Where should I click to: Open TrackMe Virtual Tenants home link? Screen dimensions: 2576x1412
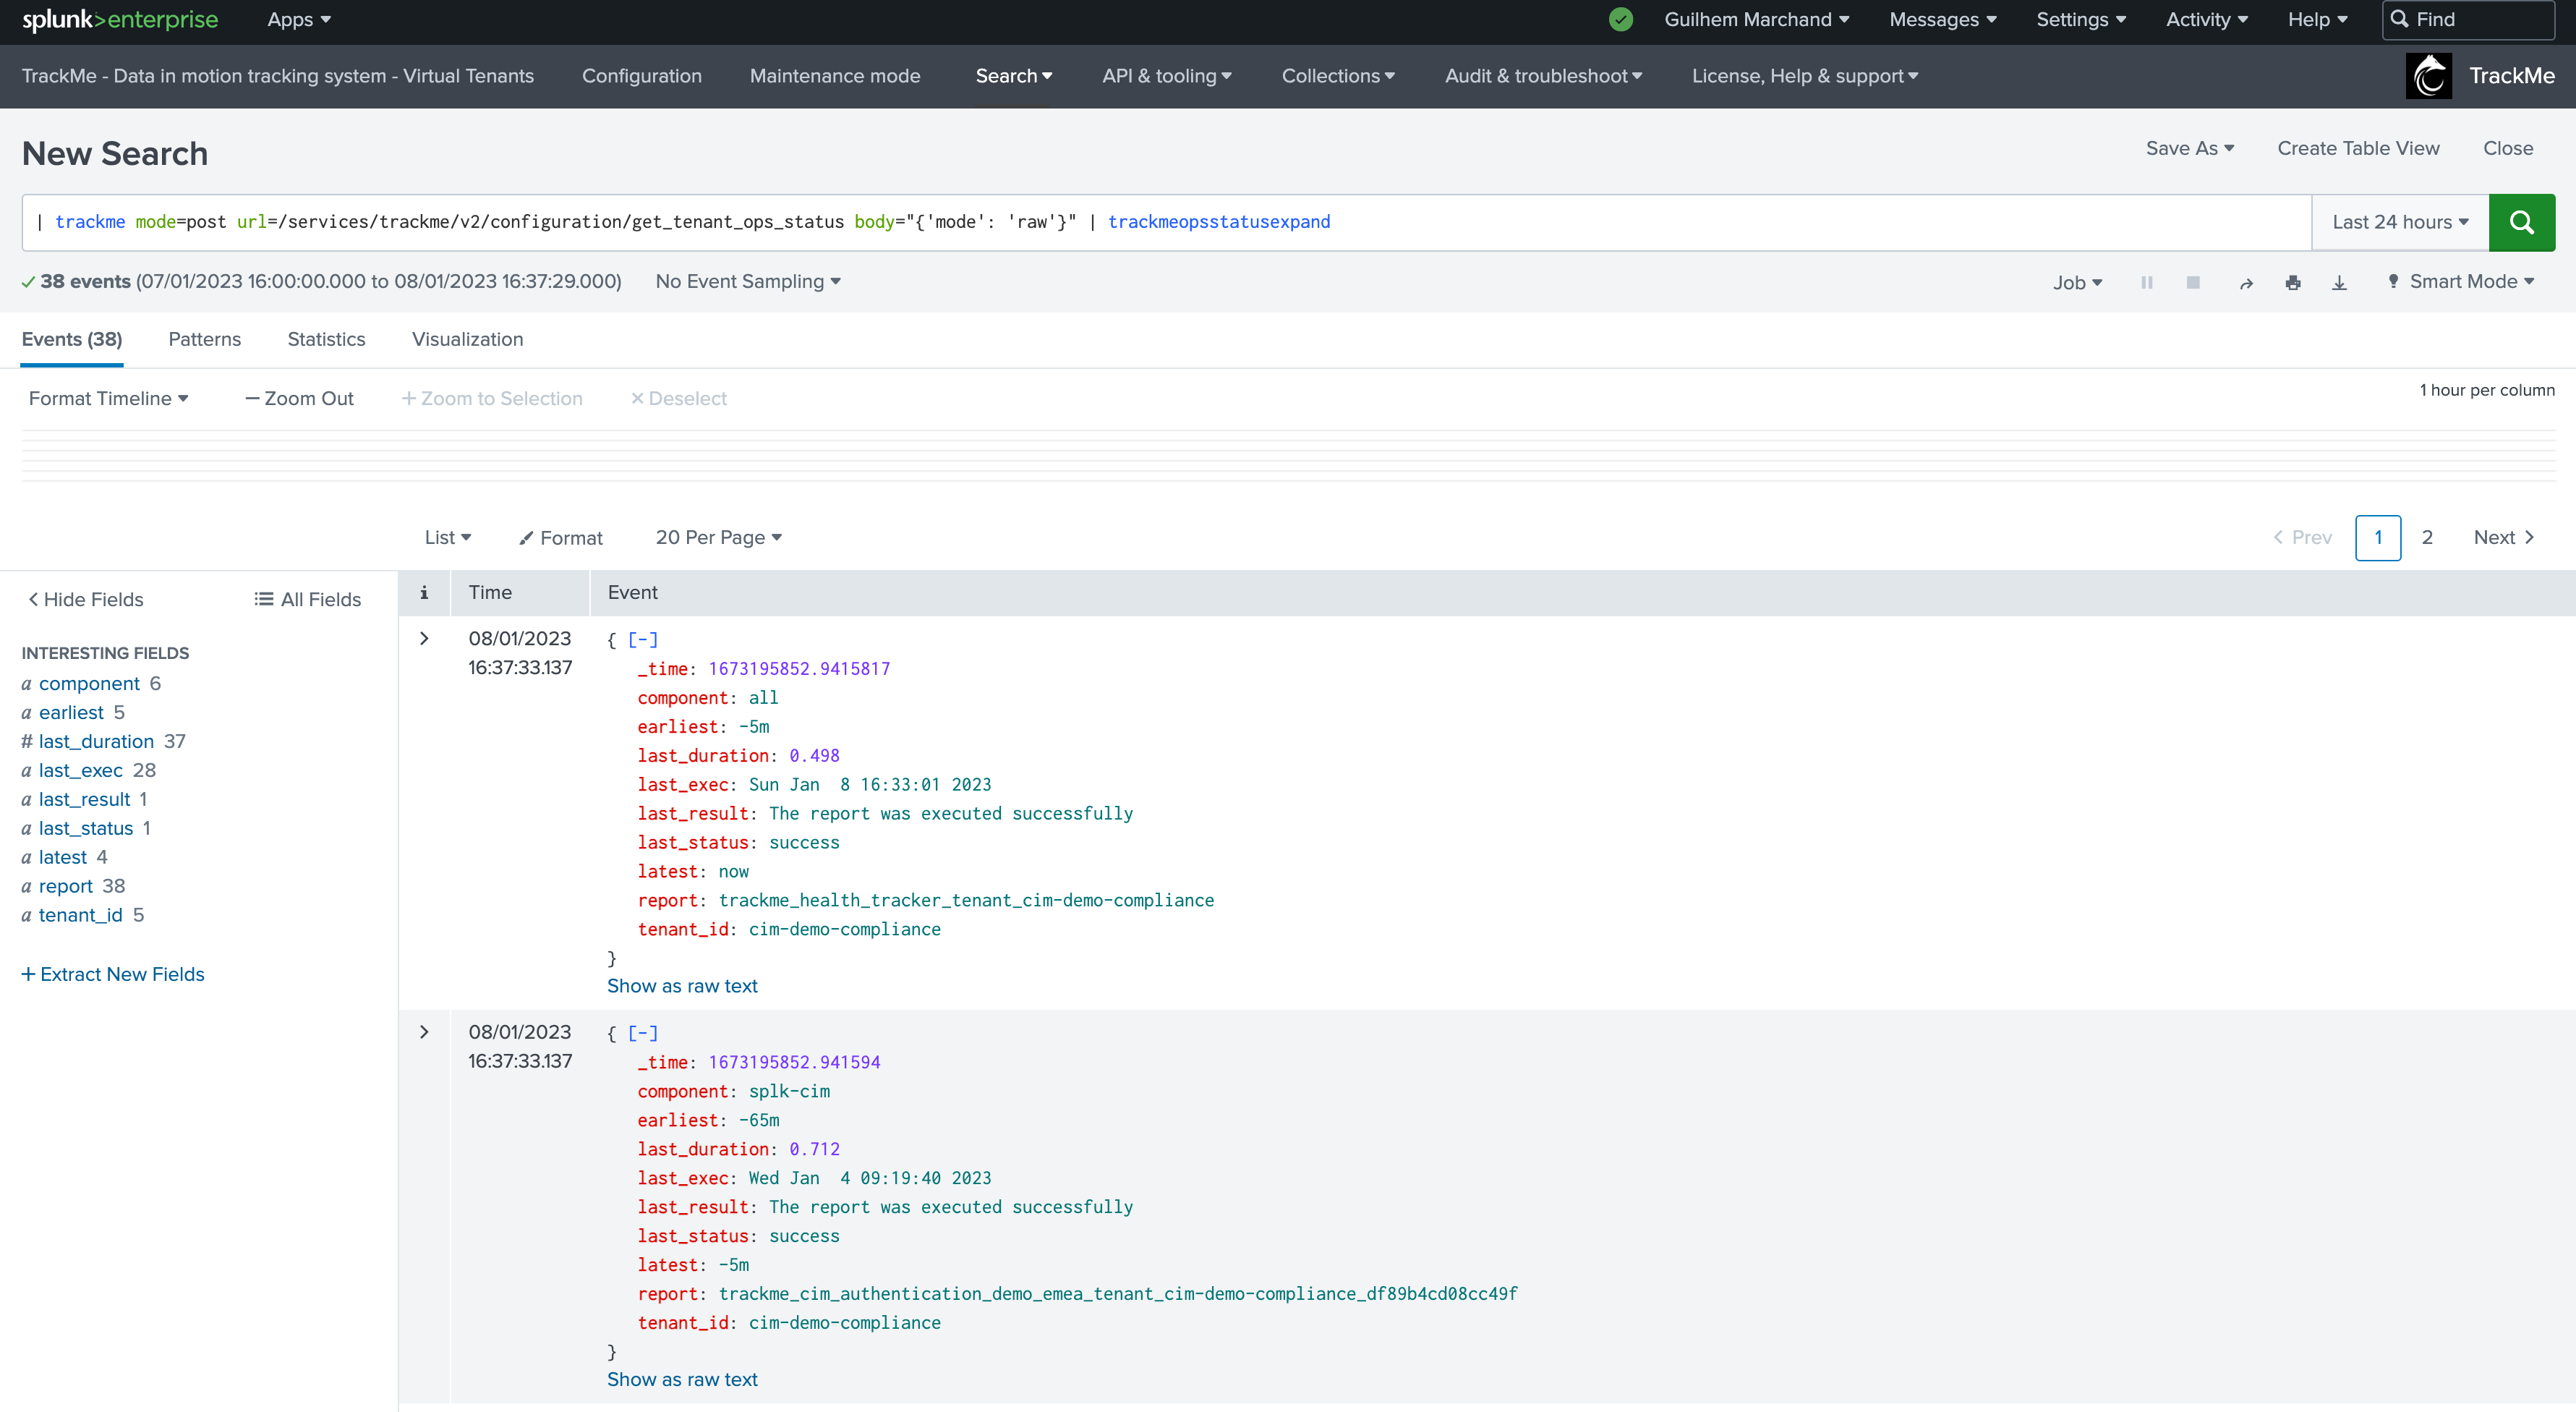(278, 76)
